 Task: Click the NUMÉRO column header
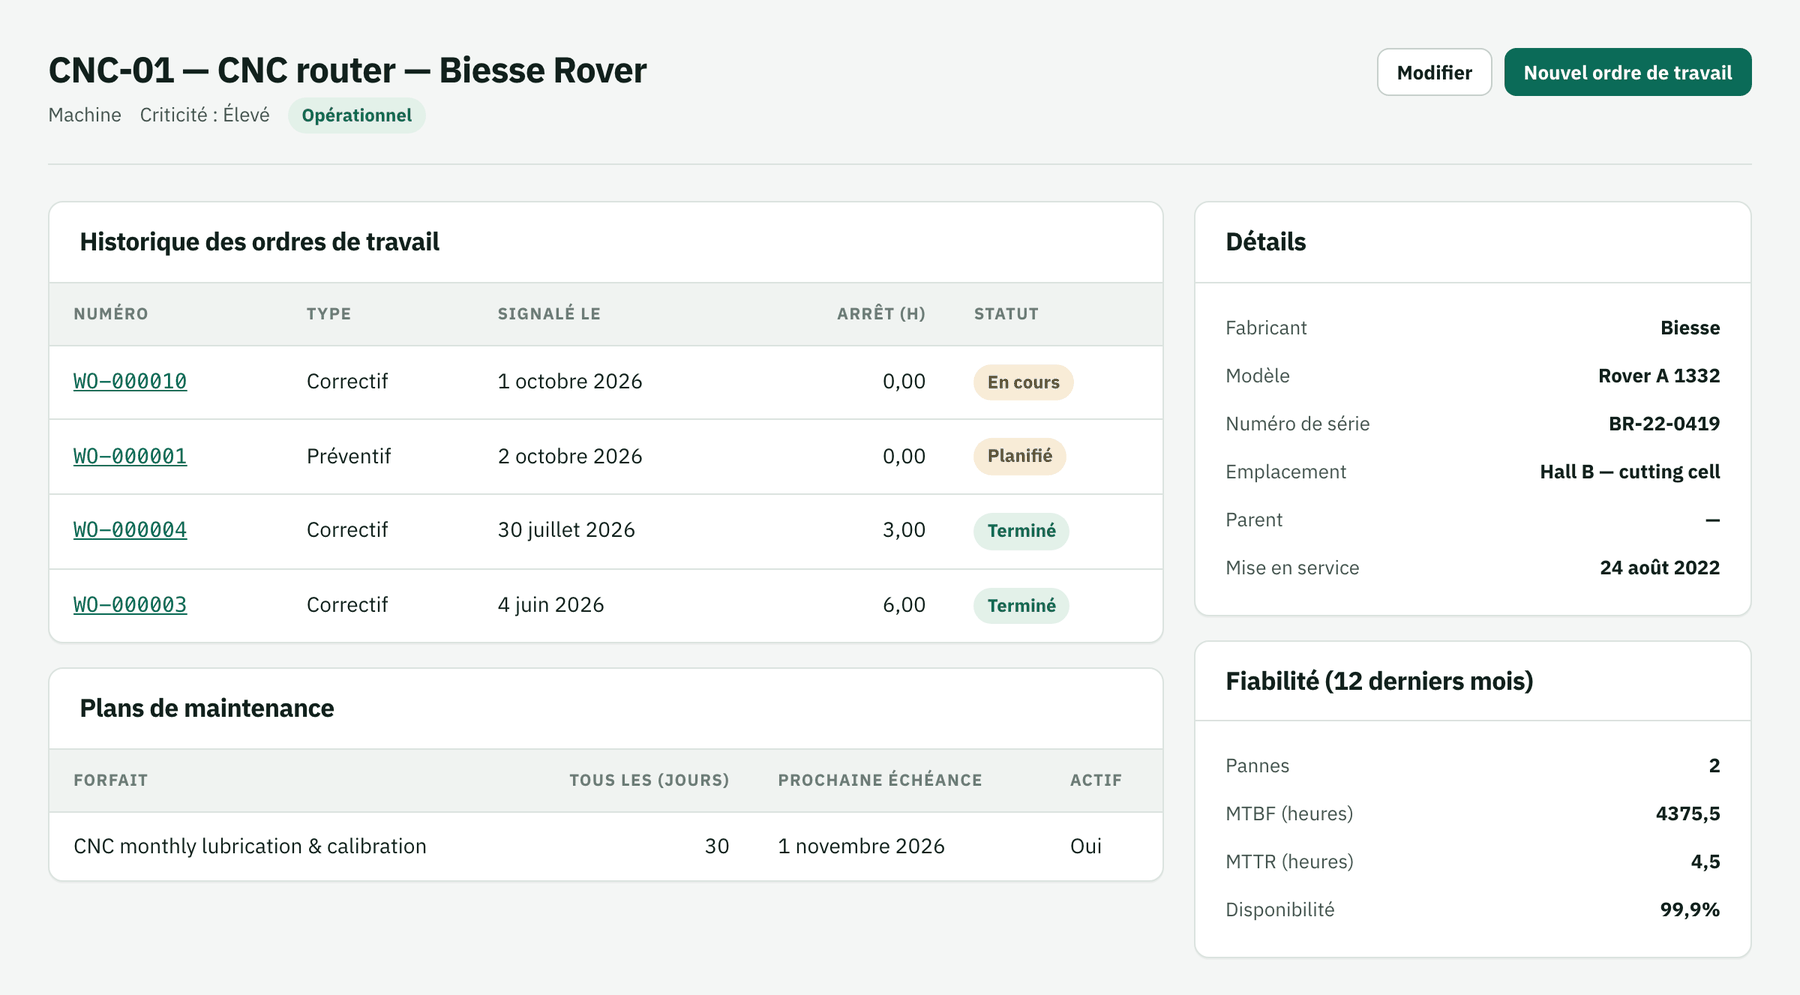click(111, 314)
